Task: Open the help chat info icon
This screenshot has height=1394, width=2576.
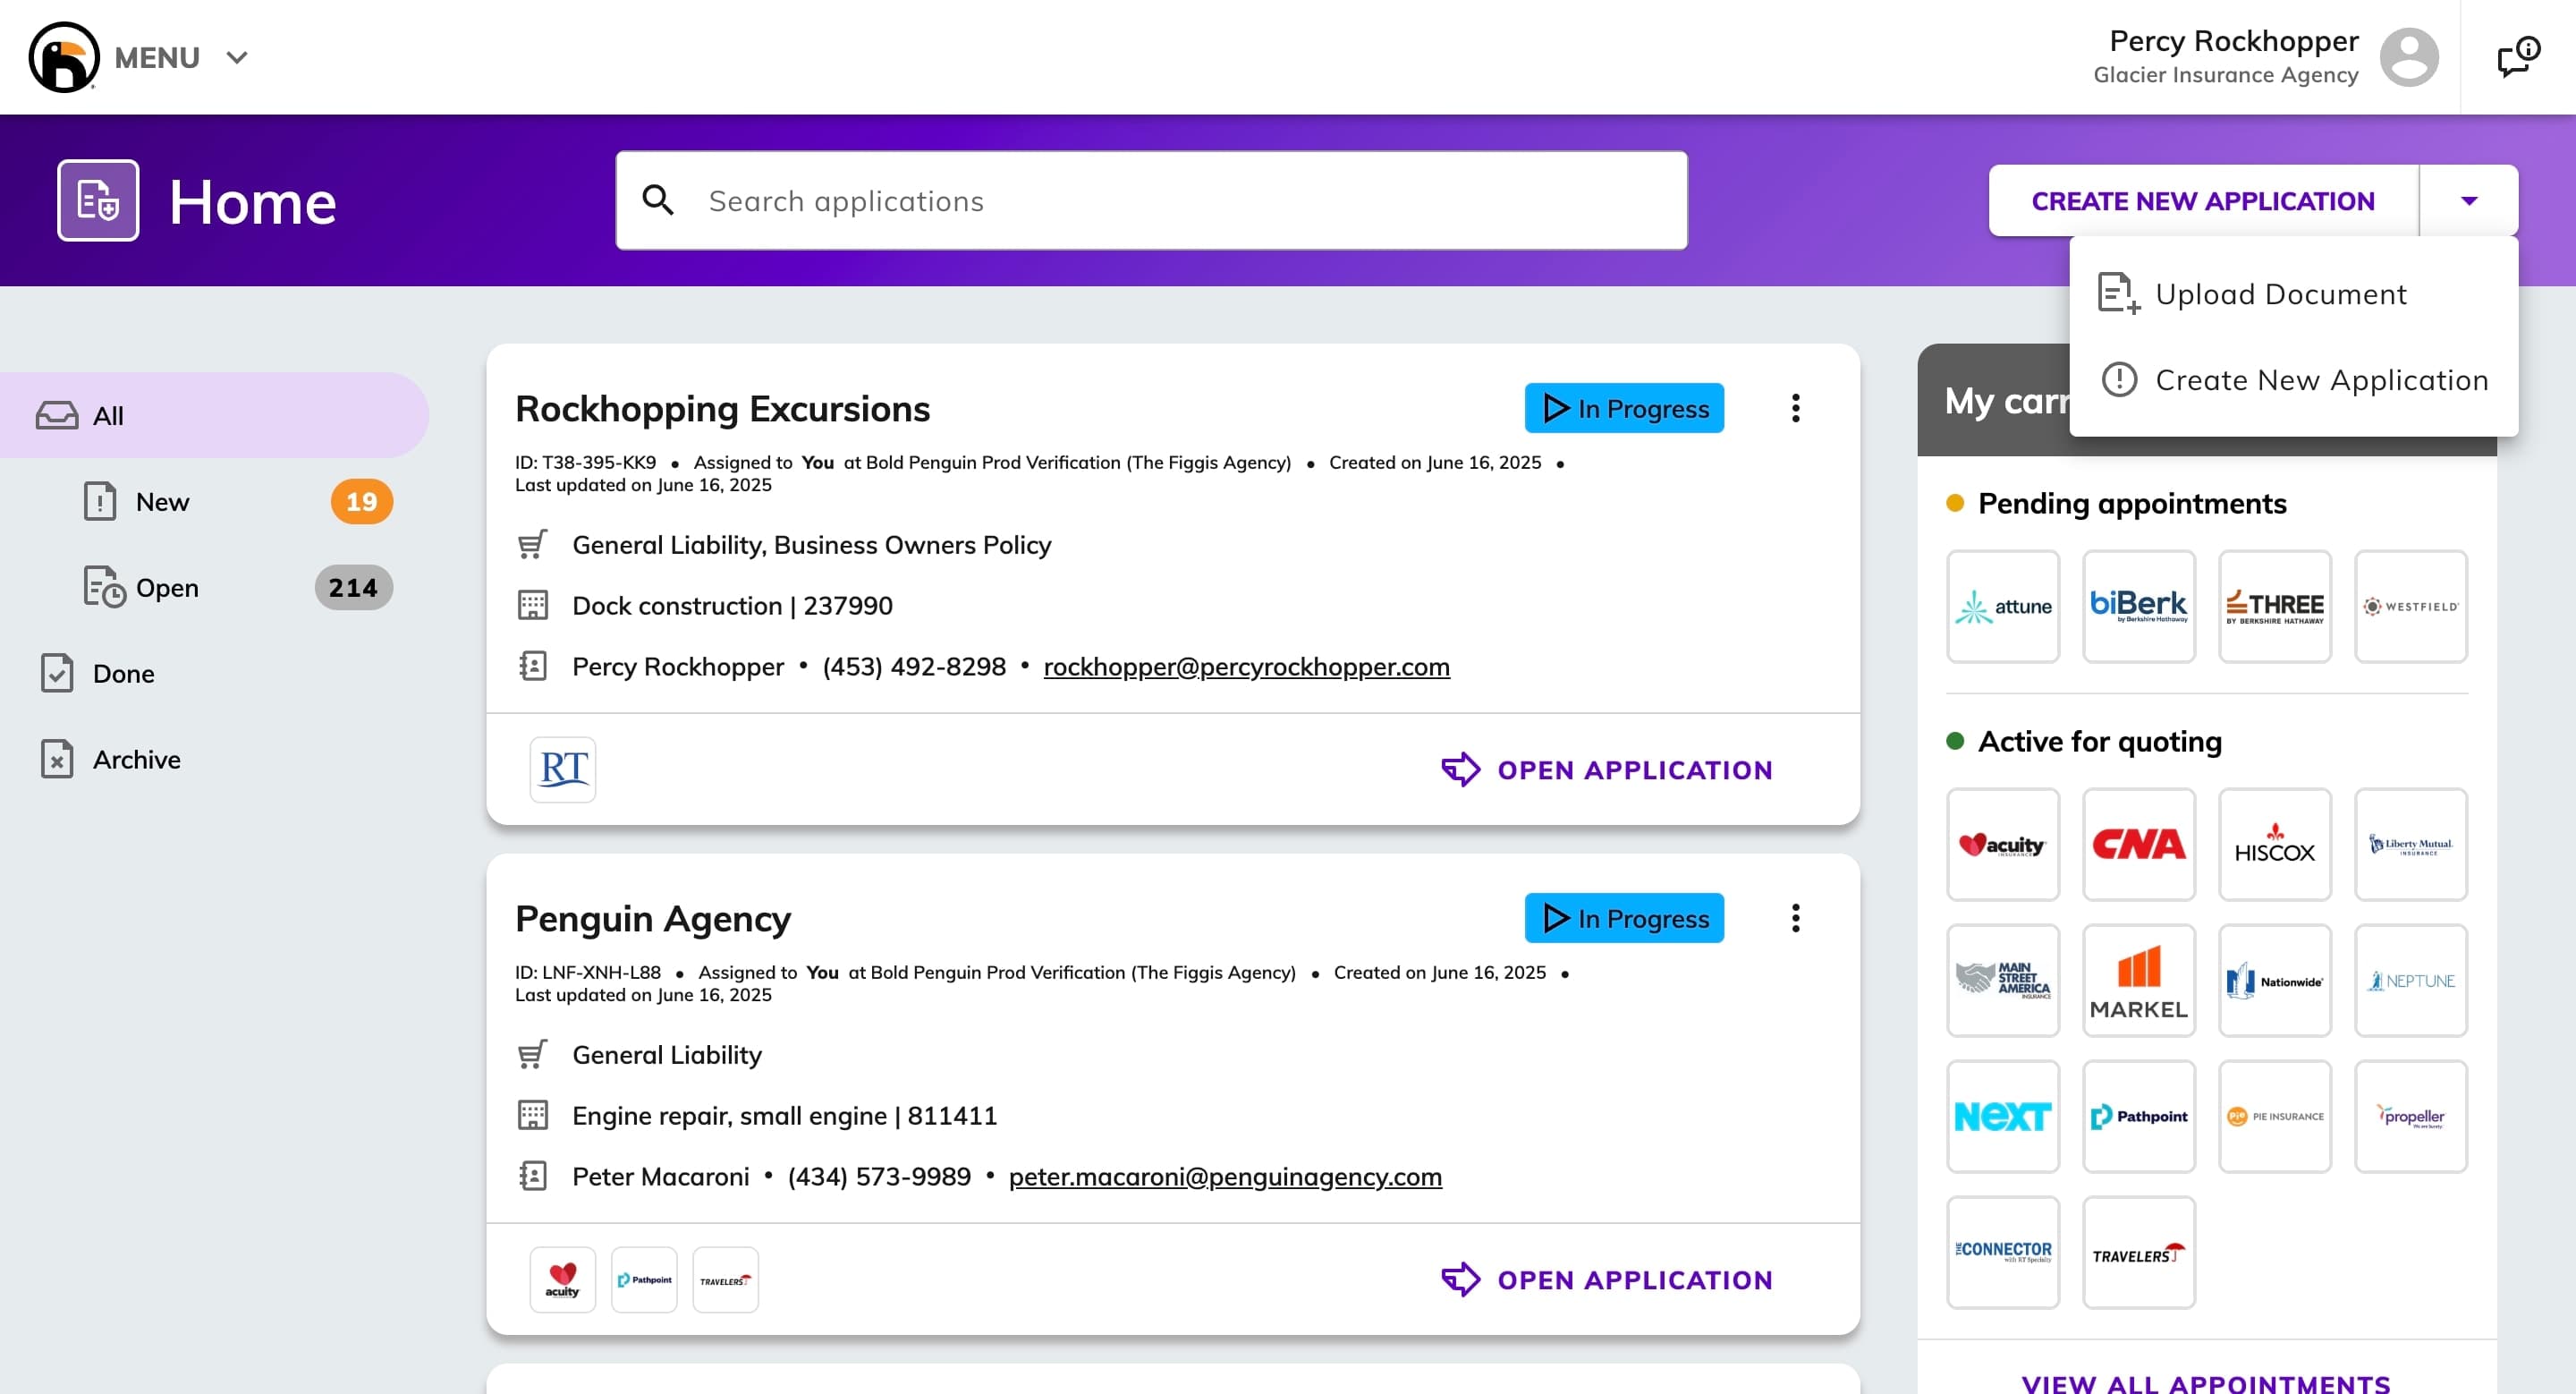Action: pyautogui.click(x=2518, y=57)
